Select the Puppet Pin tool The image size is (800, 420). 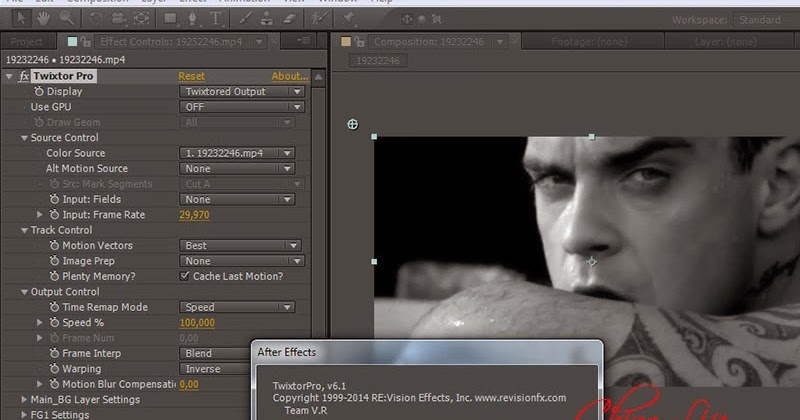tap(348, 19)
